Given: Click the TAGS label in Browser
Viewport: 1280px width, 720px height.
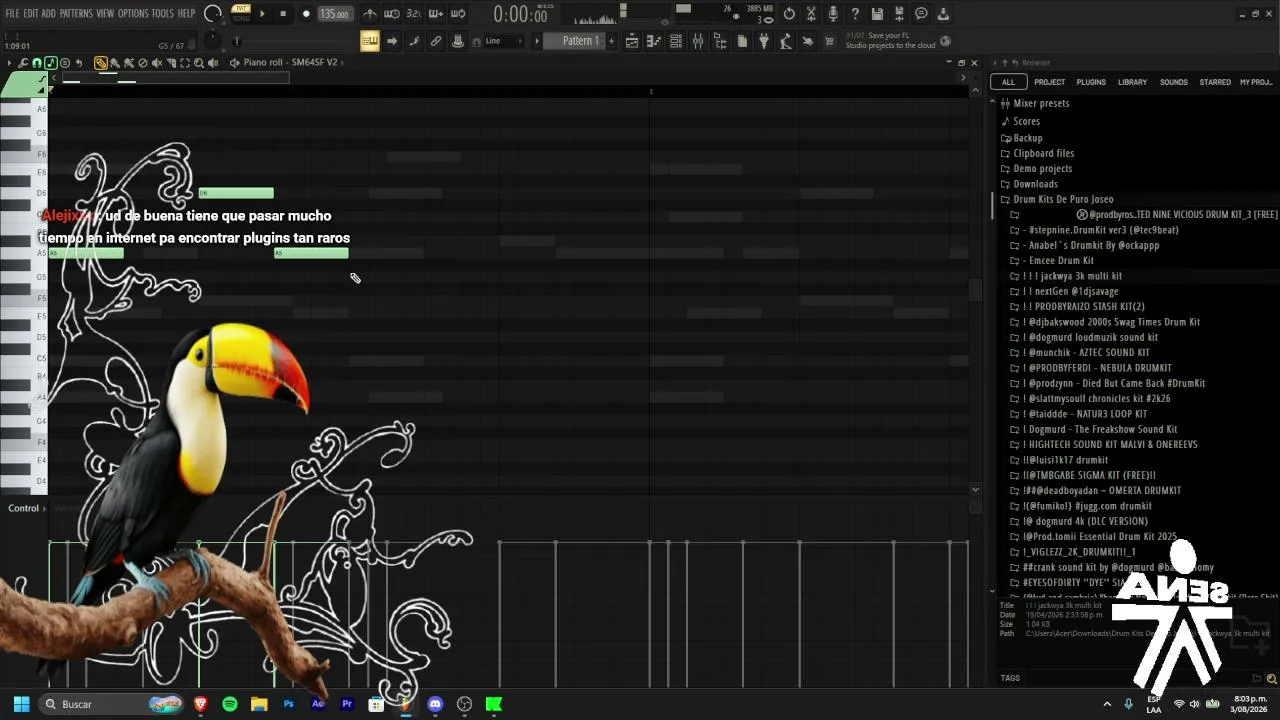Looking at the screenshot, I should tap(1010, 678).
